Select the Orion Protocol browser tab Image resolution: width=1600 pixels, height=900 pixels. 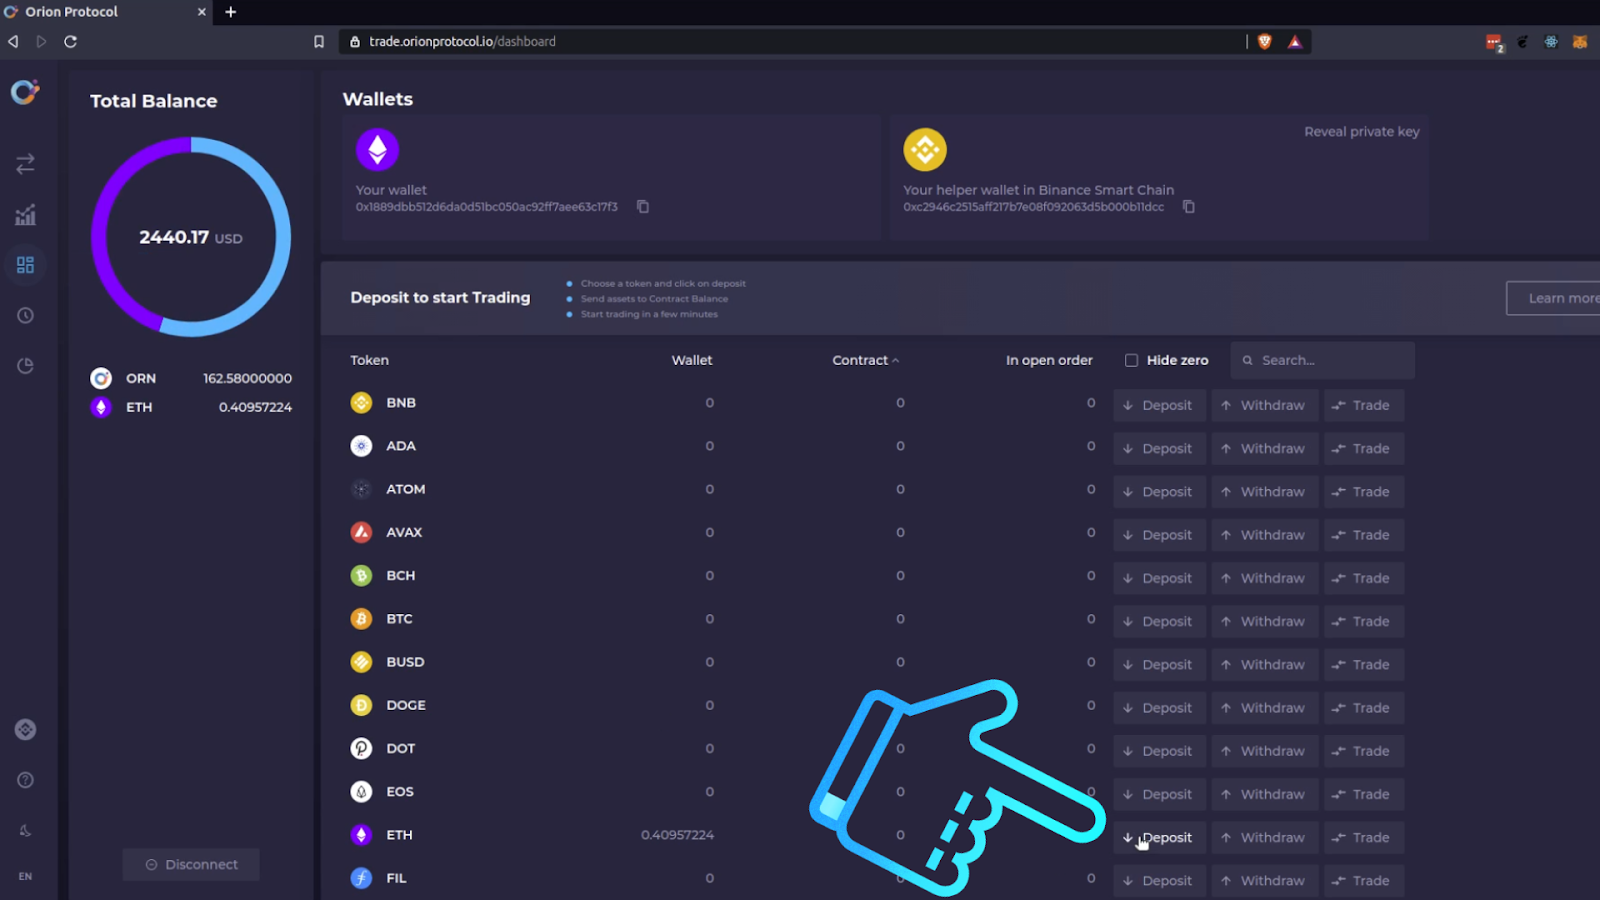(105, 12)
